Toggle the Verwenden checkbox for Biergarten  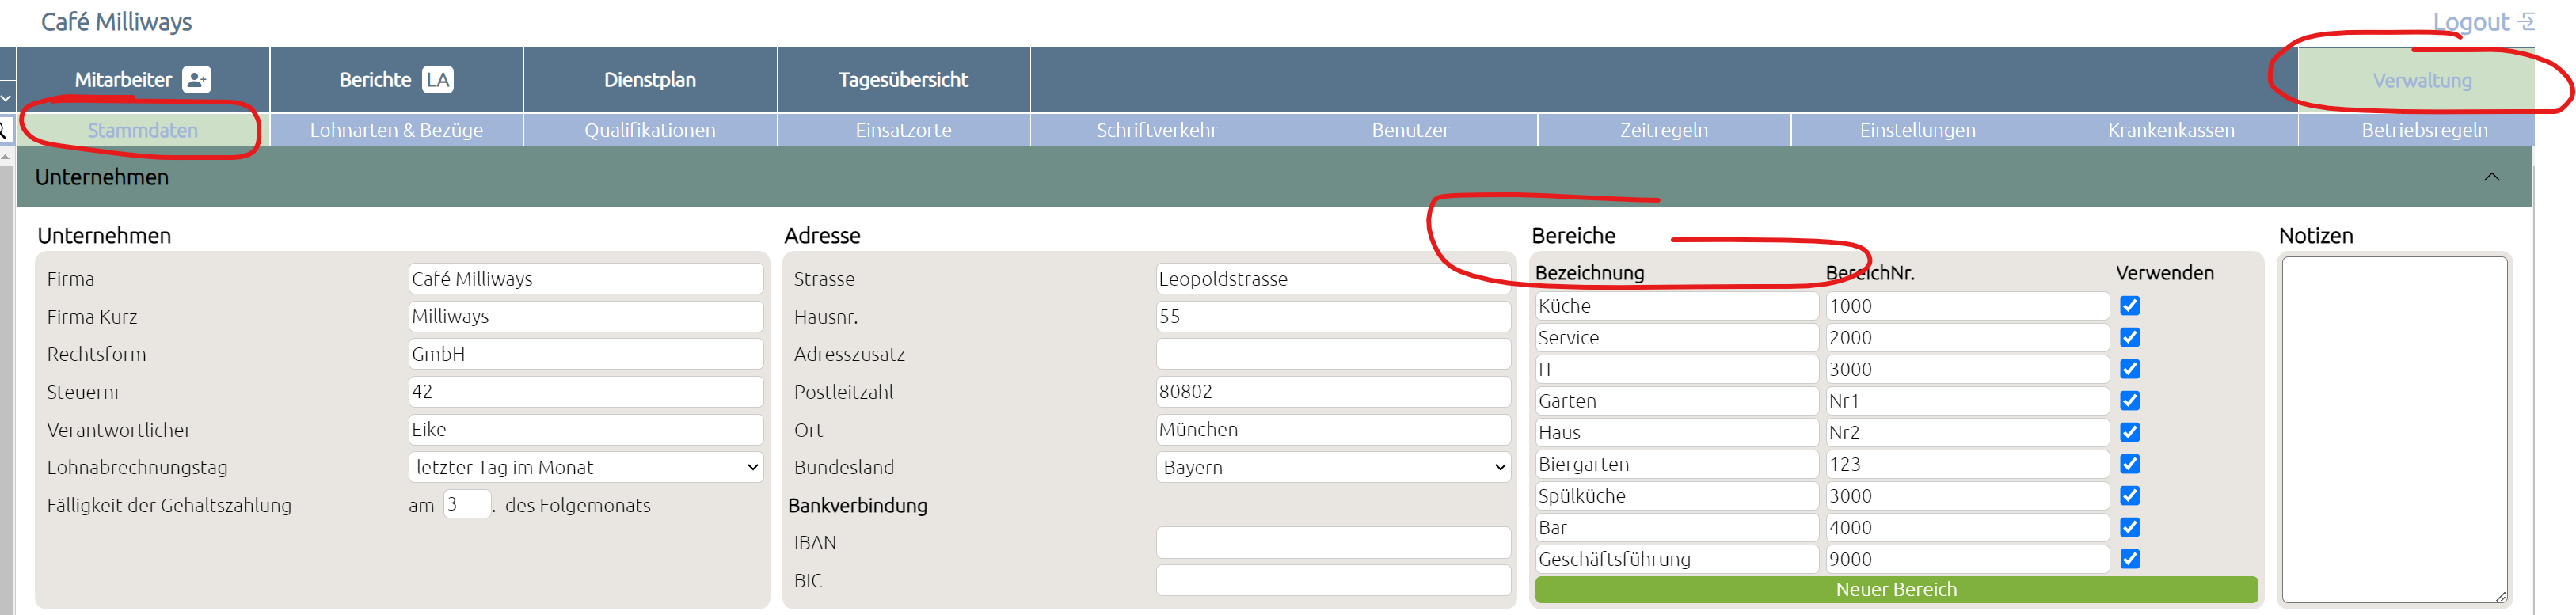point(2130,464)
